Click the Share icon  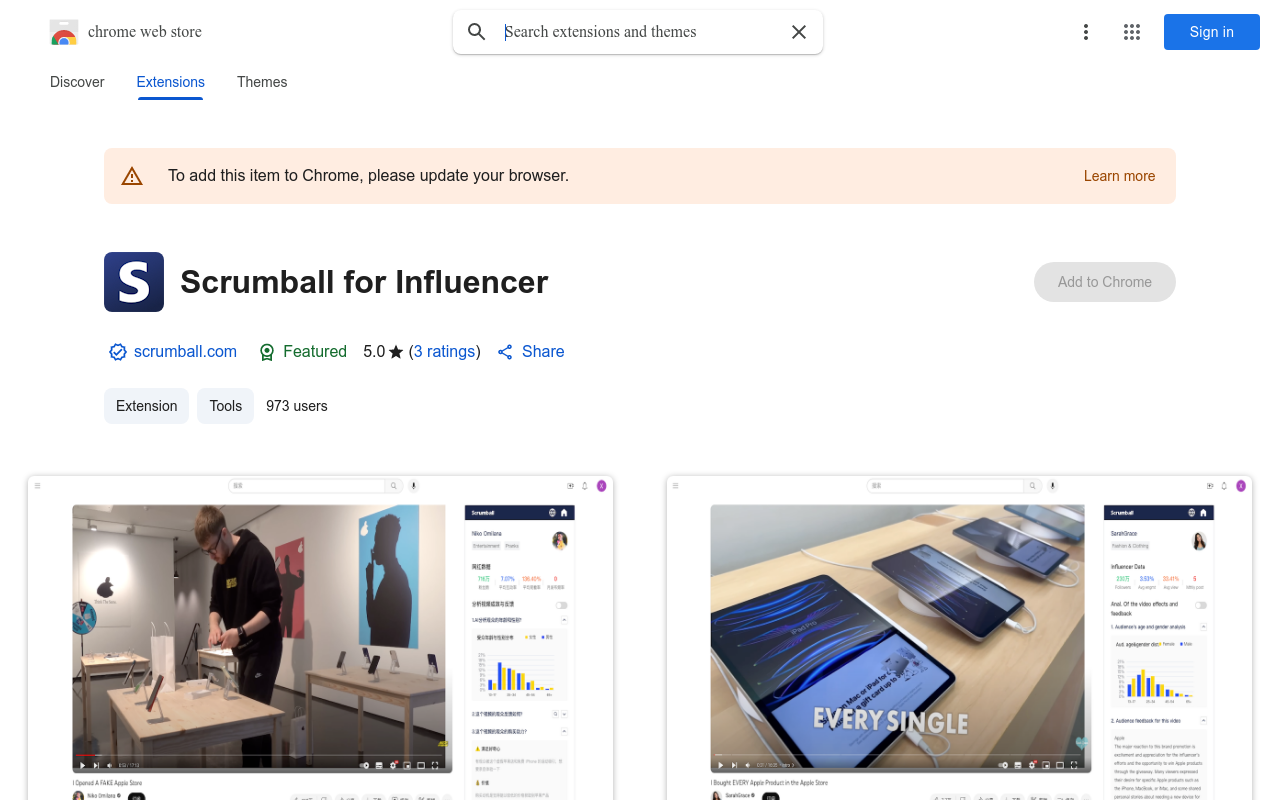coord(505,352)
